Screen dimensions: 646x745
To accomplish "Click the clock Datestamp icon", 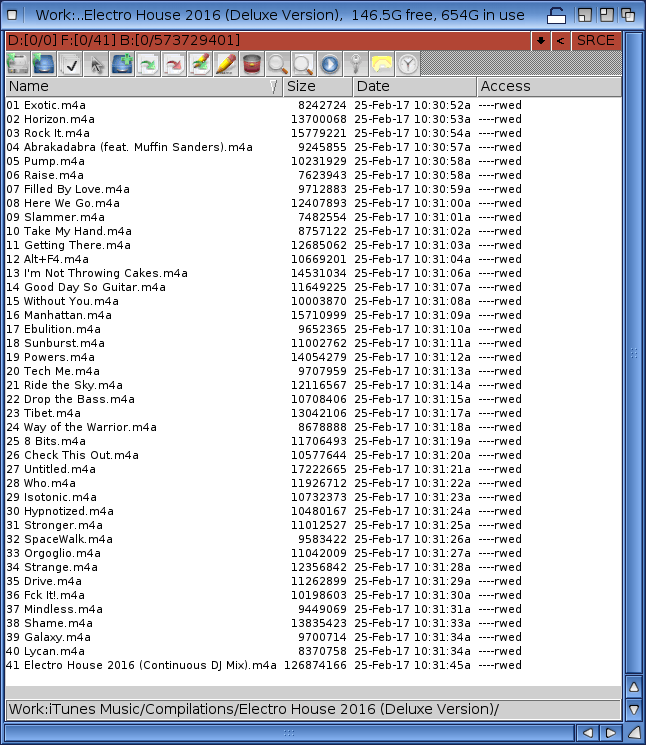I will coord(408,64).
